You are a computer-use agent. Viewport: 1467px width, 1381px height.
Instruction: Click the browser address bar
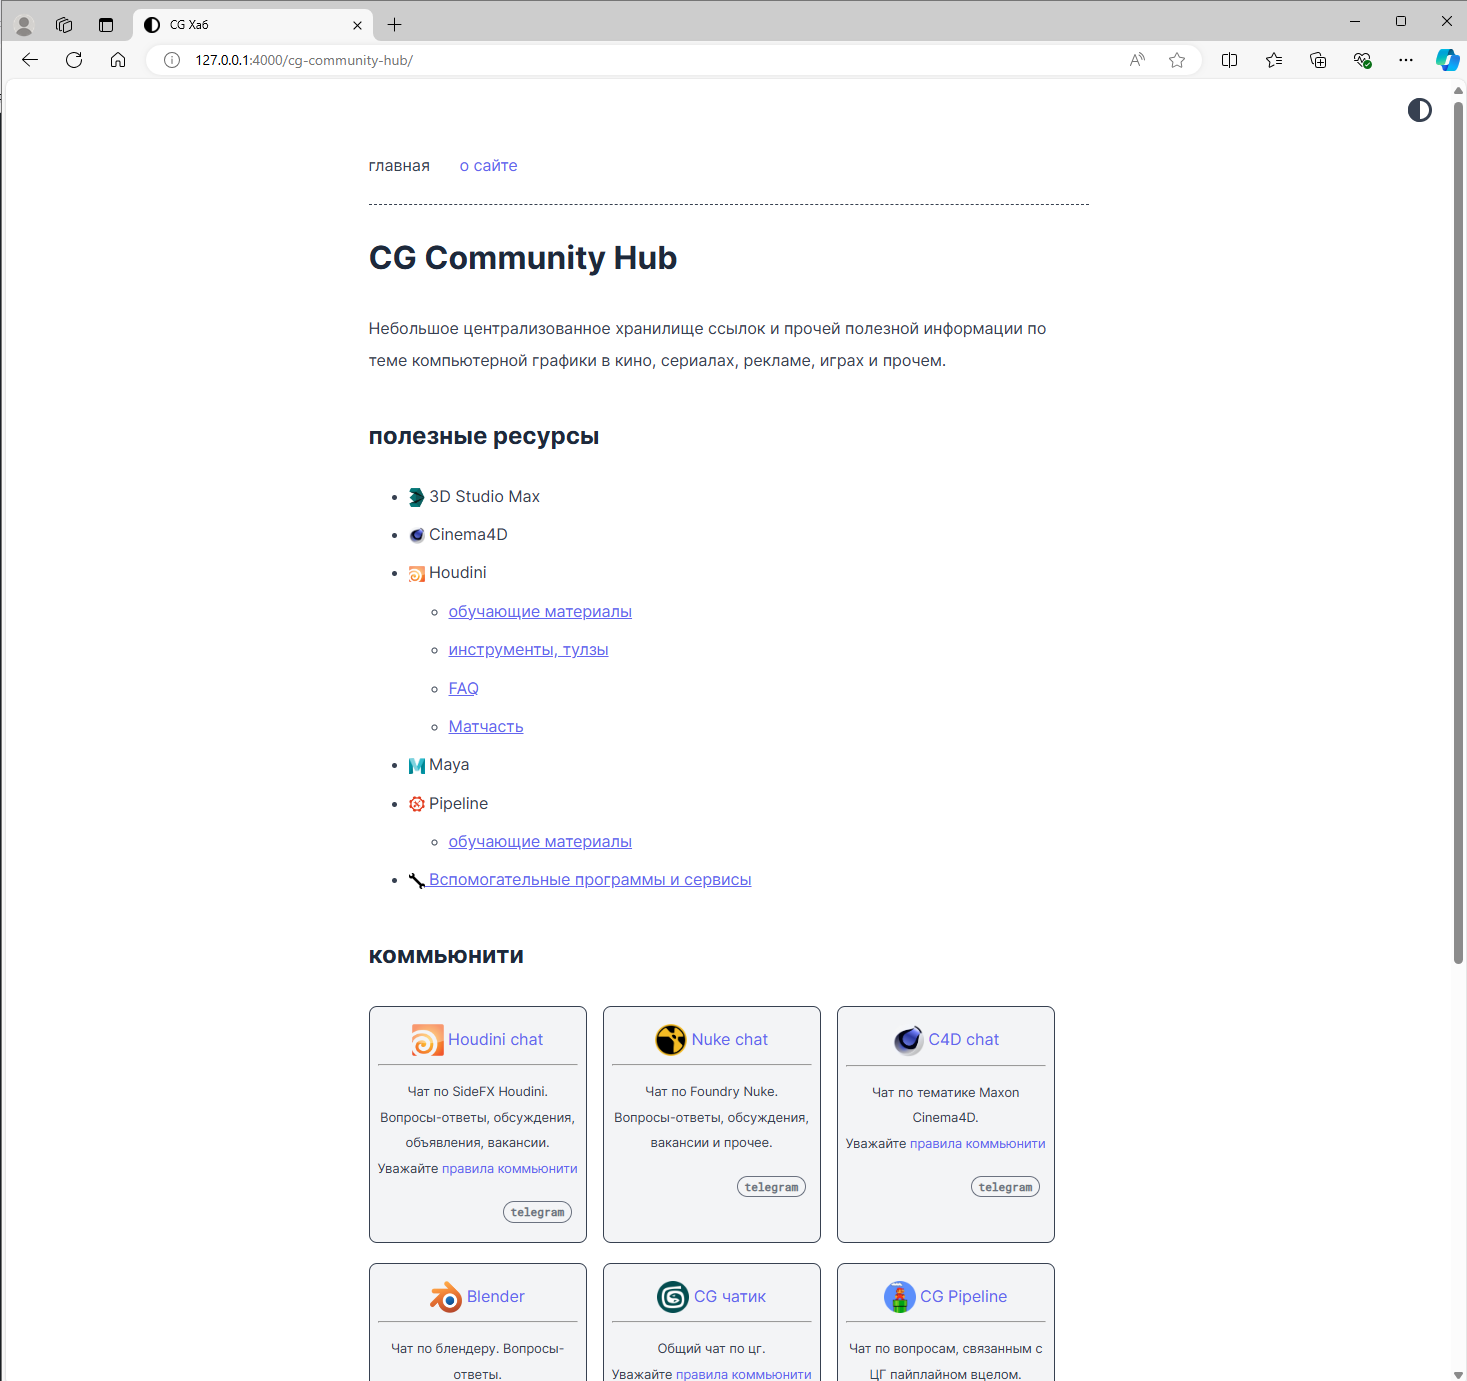click(x=650, y=60)
